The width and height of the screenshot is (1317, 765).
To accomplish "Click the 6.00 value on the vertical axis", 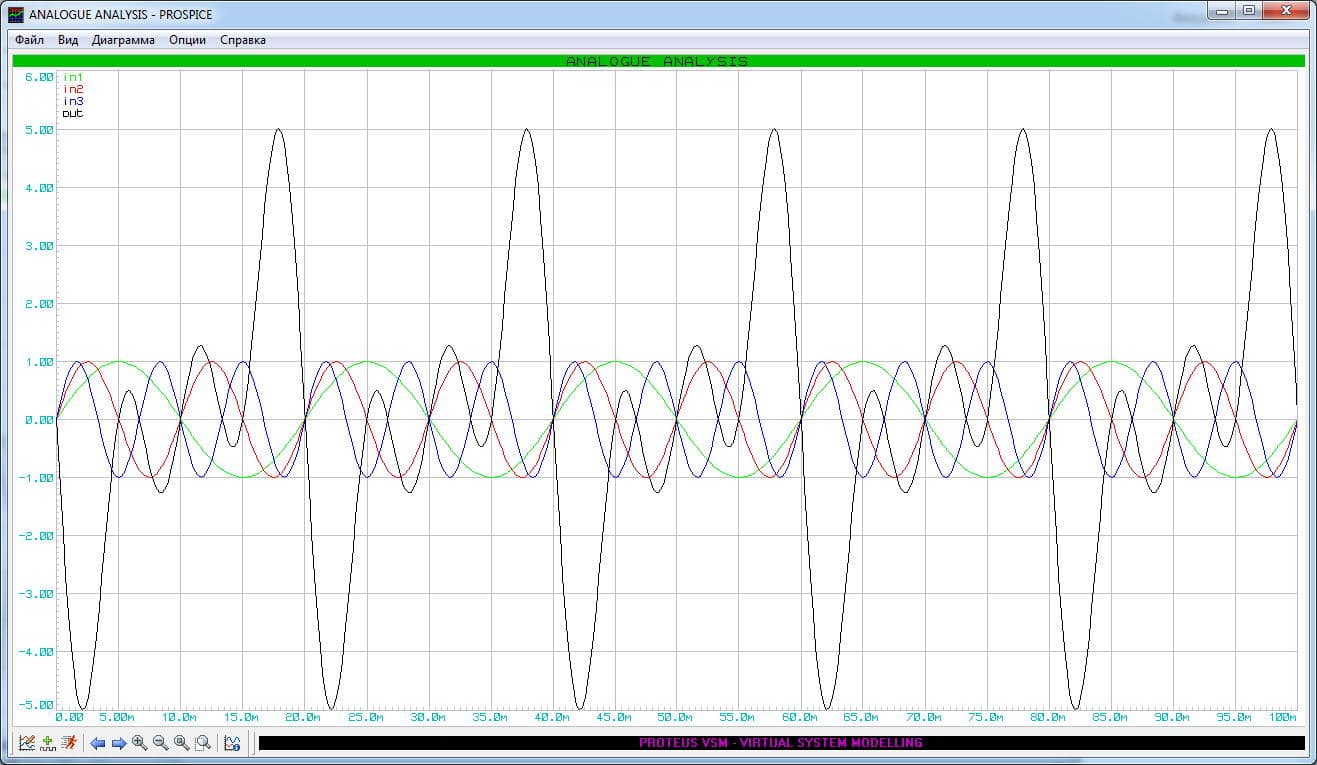I will (38, 77).
